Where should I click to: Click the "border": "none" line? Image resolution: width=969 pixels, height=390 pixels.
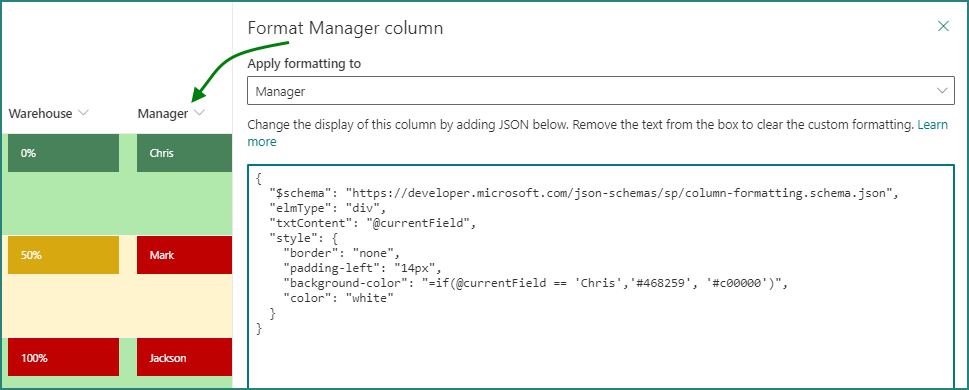[342, 253]
